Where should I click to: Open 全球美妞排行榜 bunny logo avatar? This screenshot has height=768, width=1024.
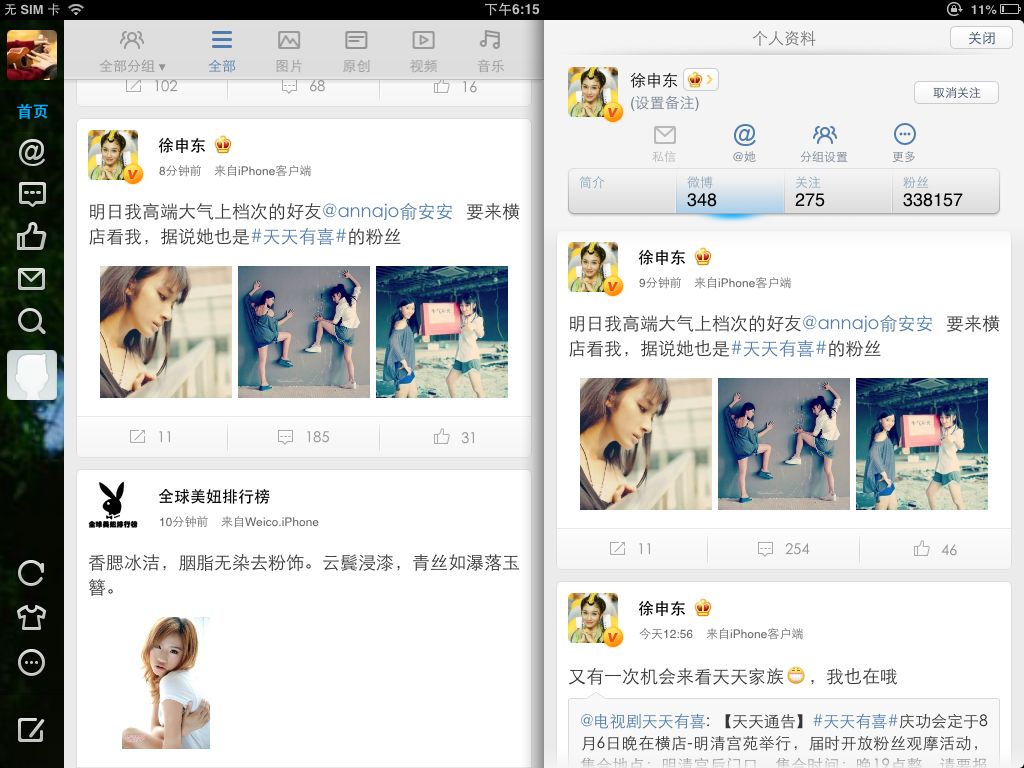114,505
